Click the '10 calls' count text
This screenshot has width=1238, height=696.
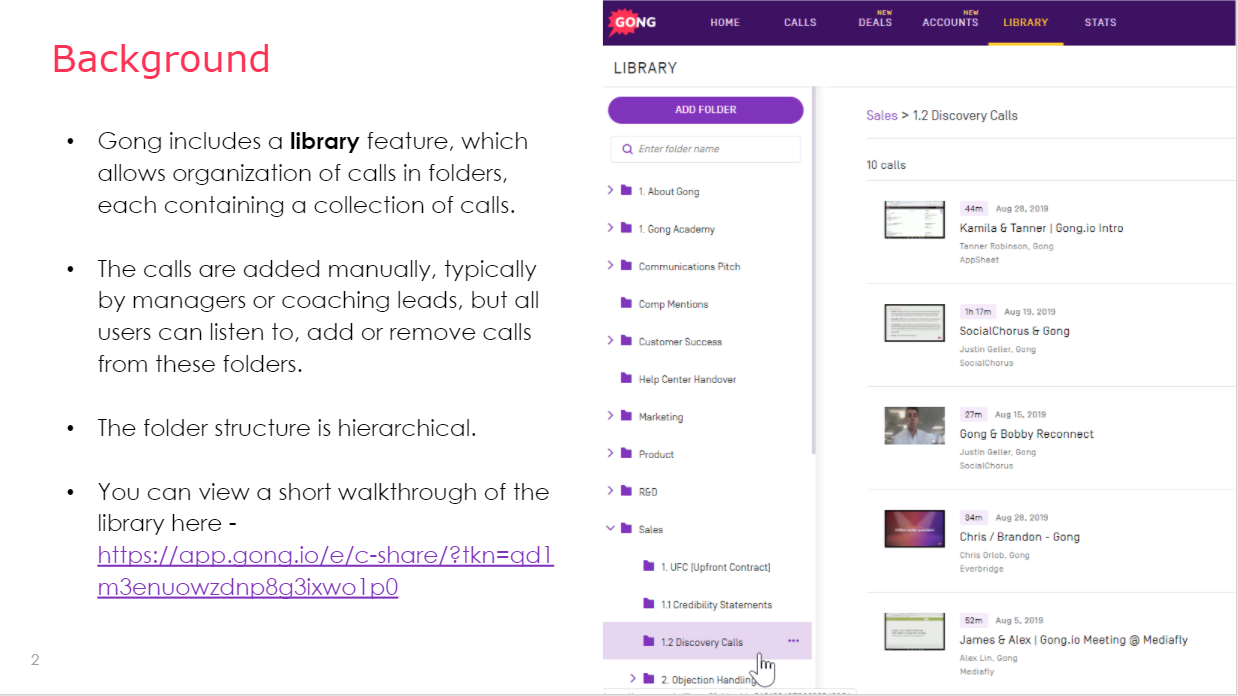(x=886, y=165)
